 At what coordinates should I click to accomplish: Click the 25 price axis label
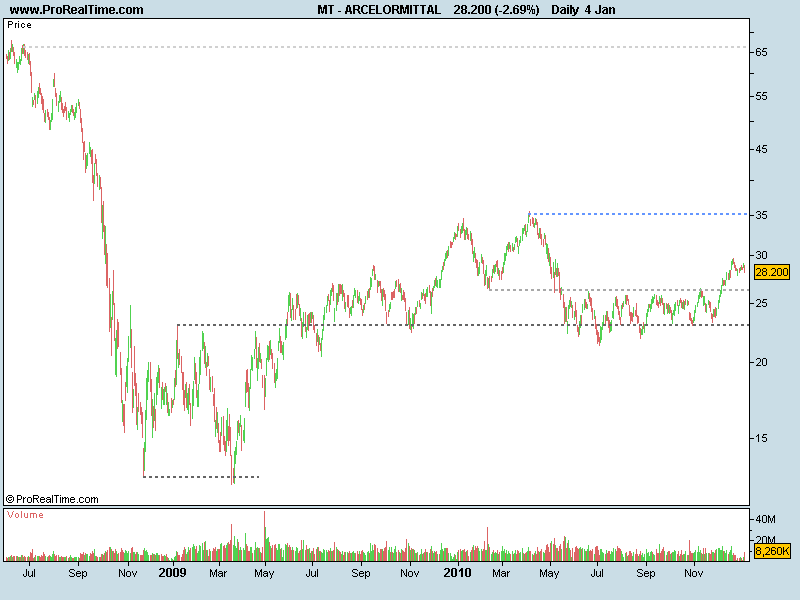(x=761, y=304)
